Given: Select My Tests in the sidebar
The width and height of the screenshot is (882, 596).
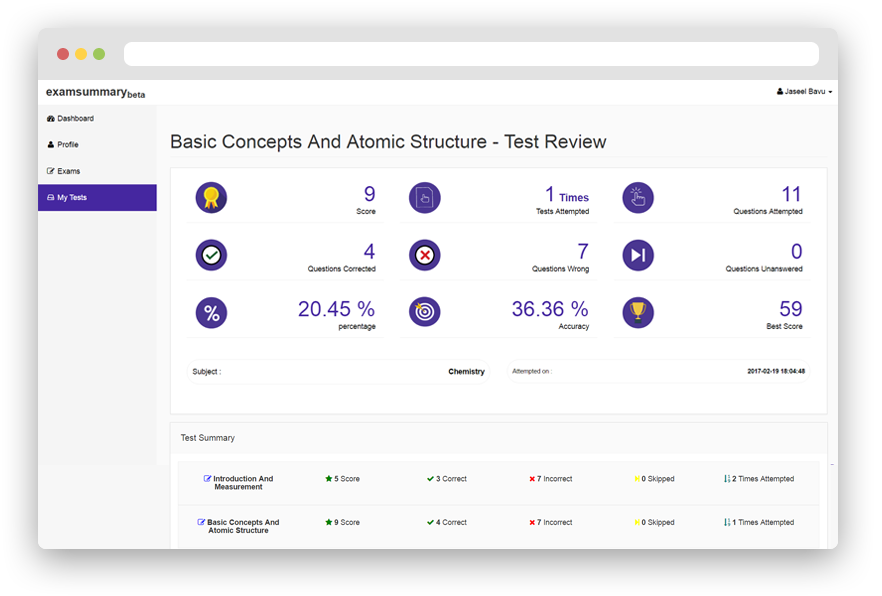Looking at the screenshot, I should click(x=97, y=197).
